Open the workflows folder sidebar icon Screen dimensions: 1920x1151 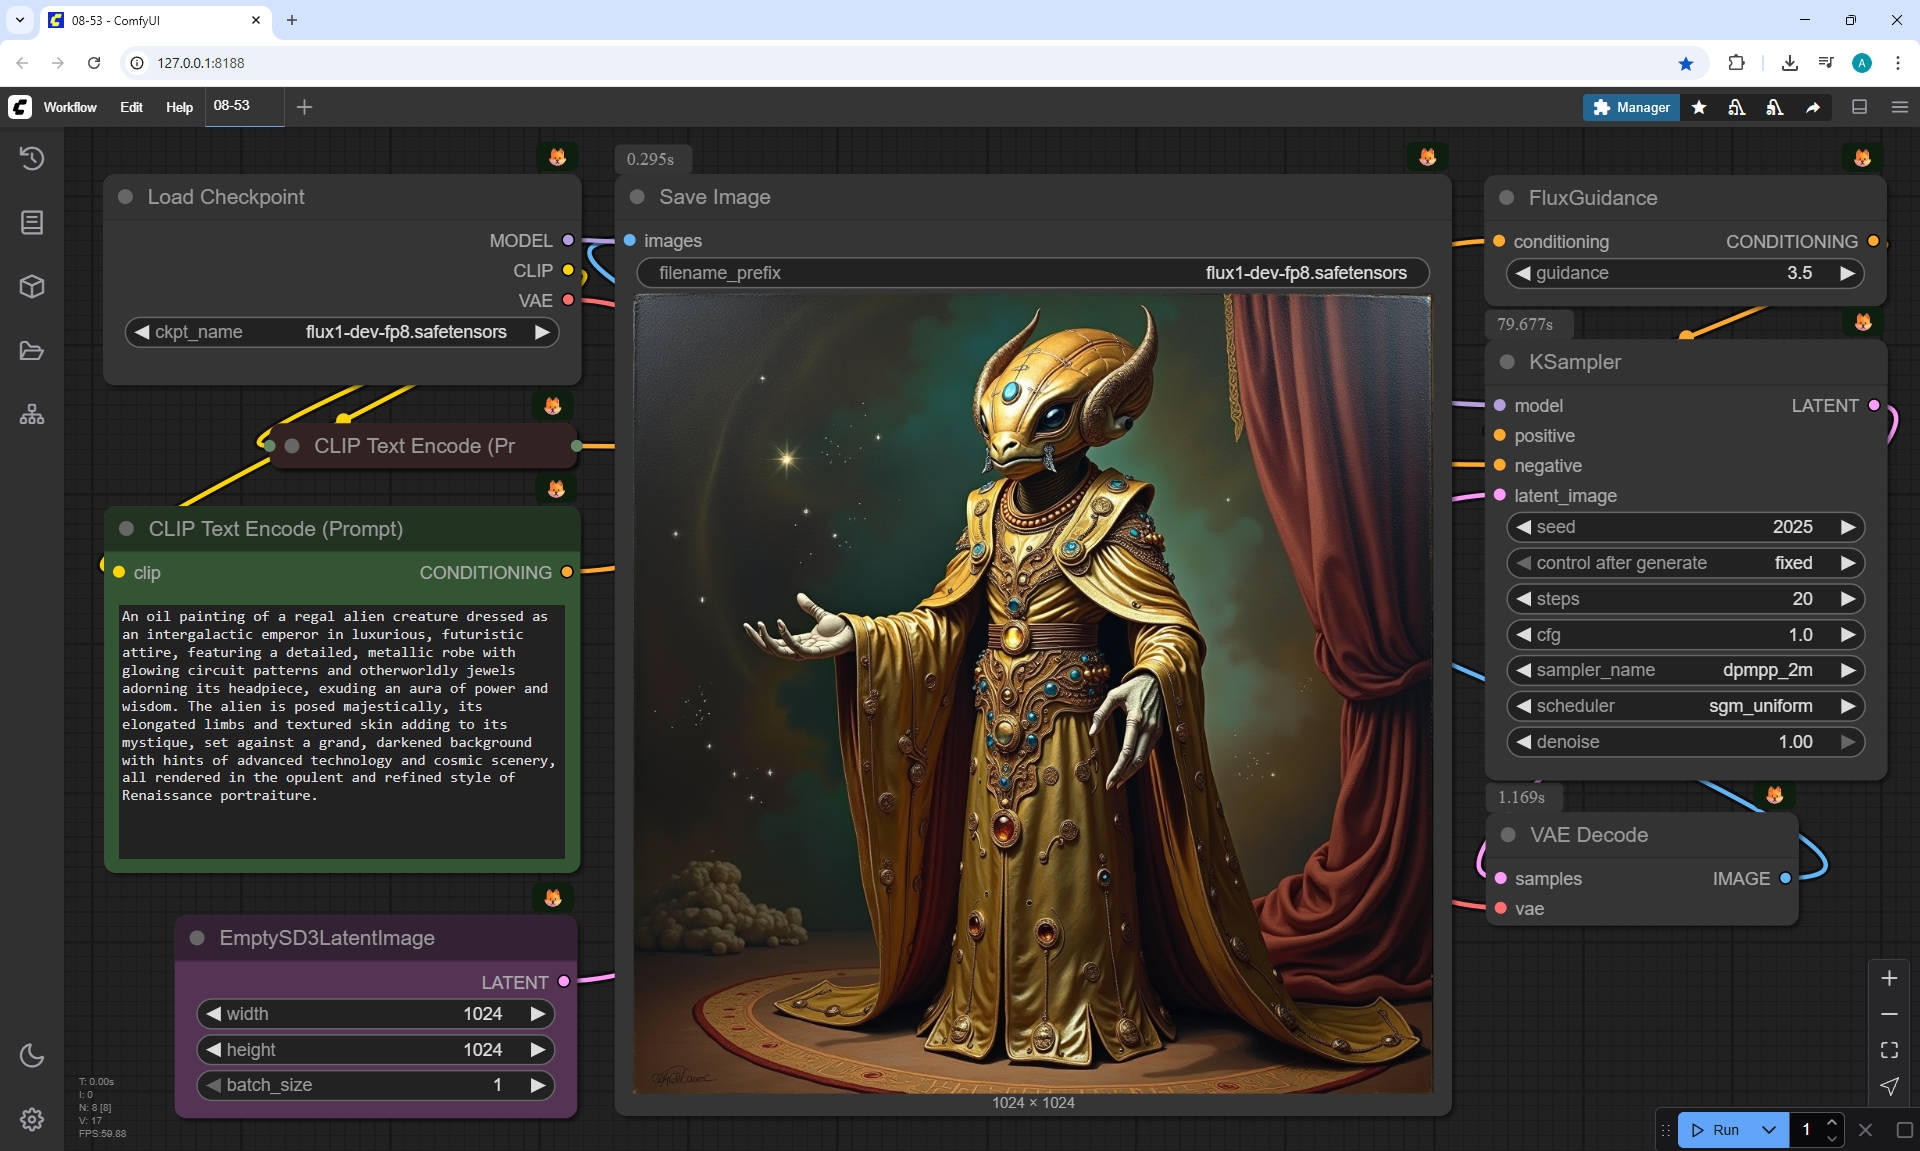(x=32, y=351)
